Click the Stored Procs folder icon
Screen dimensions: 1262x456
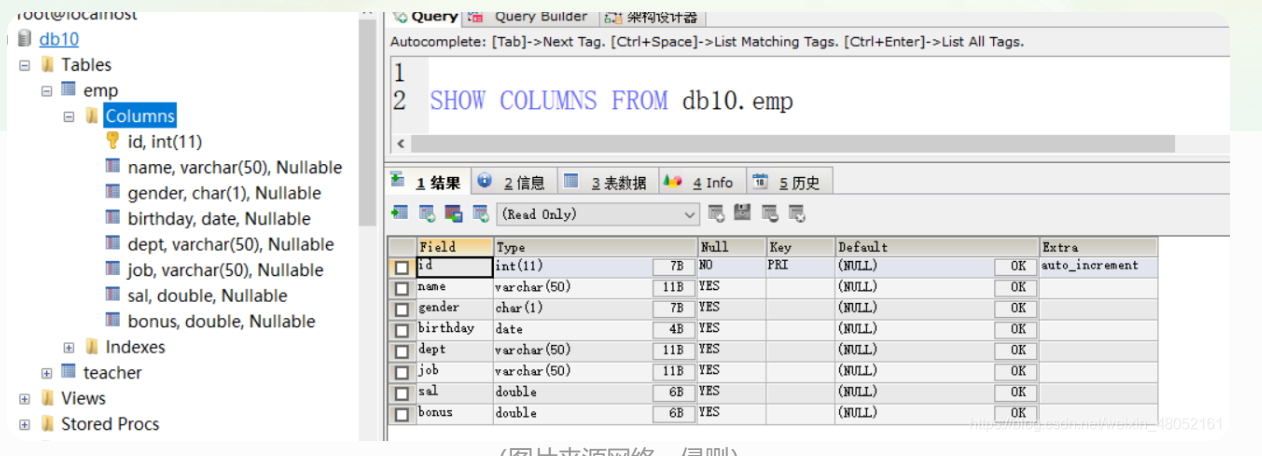(x=47, y=424)
